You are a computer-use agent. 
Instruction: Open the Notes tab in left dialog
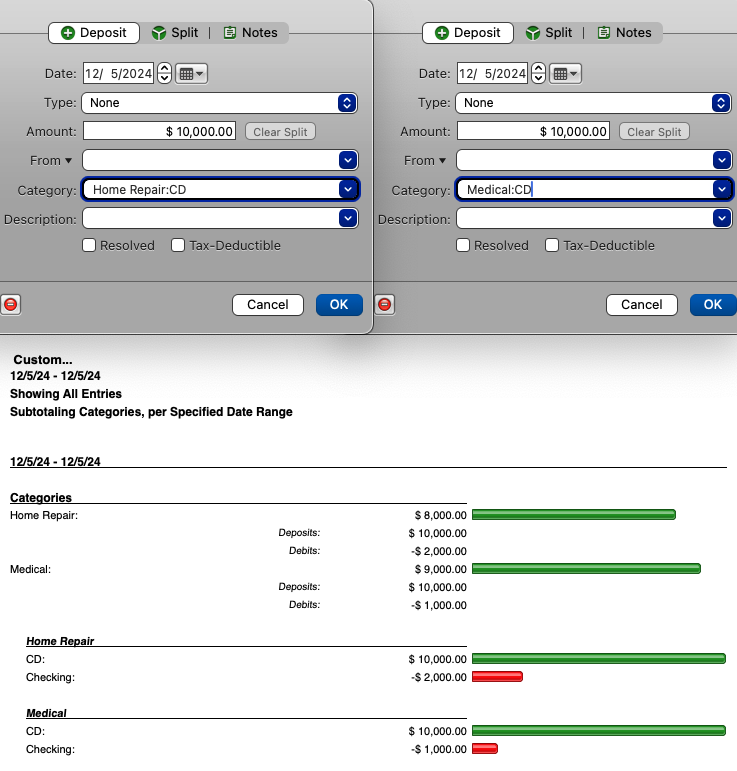click(251, 33)
